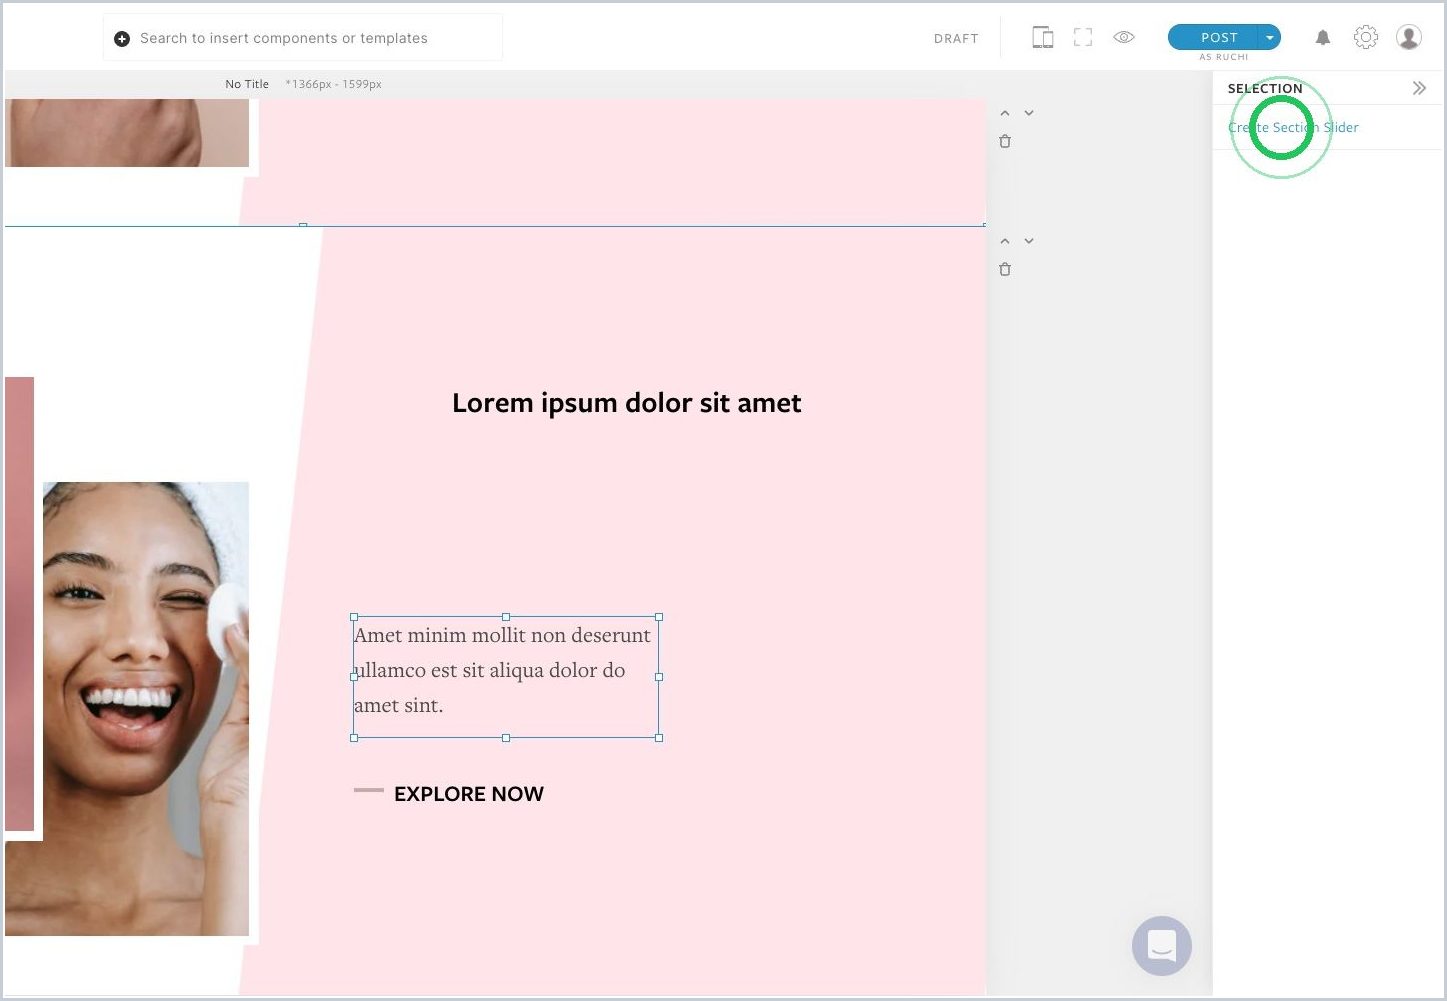Viewport: 1447px width, 1001px height.
Task: Toggle the eye preview icon
Action: (1124, 37)
